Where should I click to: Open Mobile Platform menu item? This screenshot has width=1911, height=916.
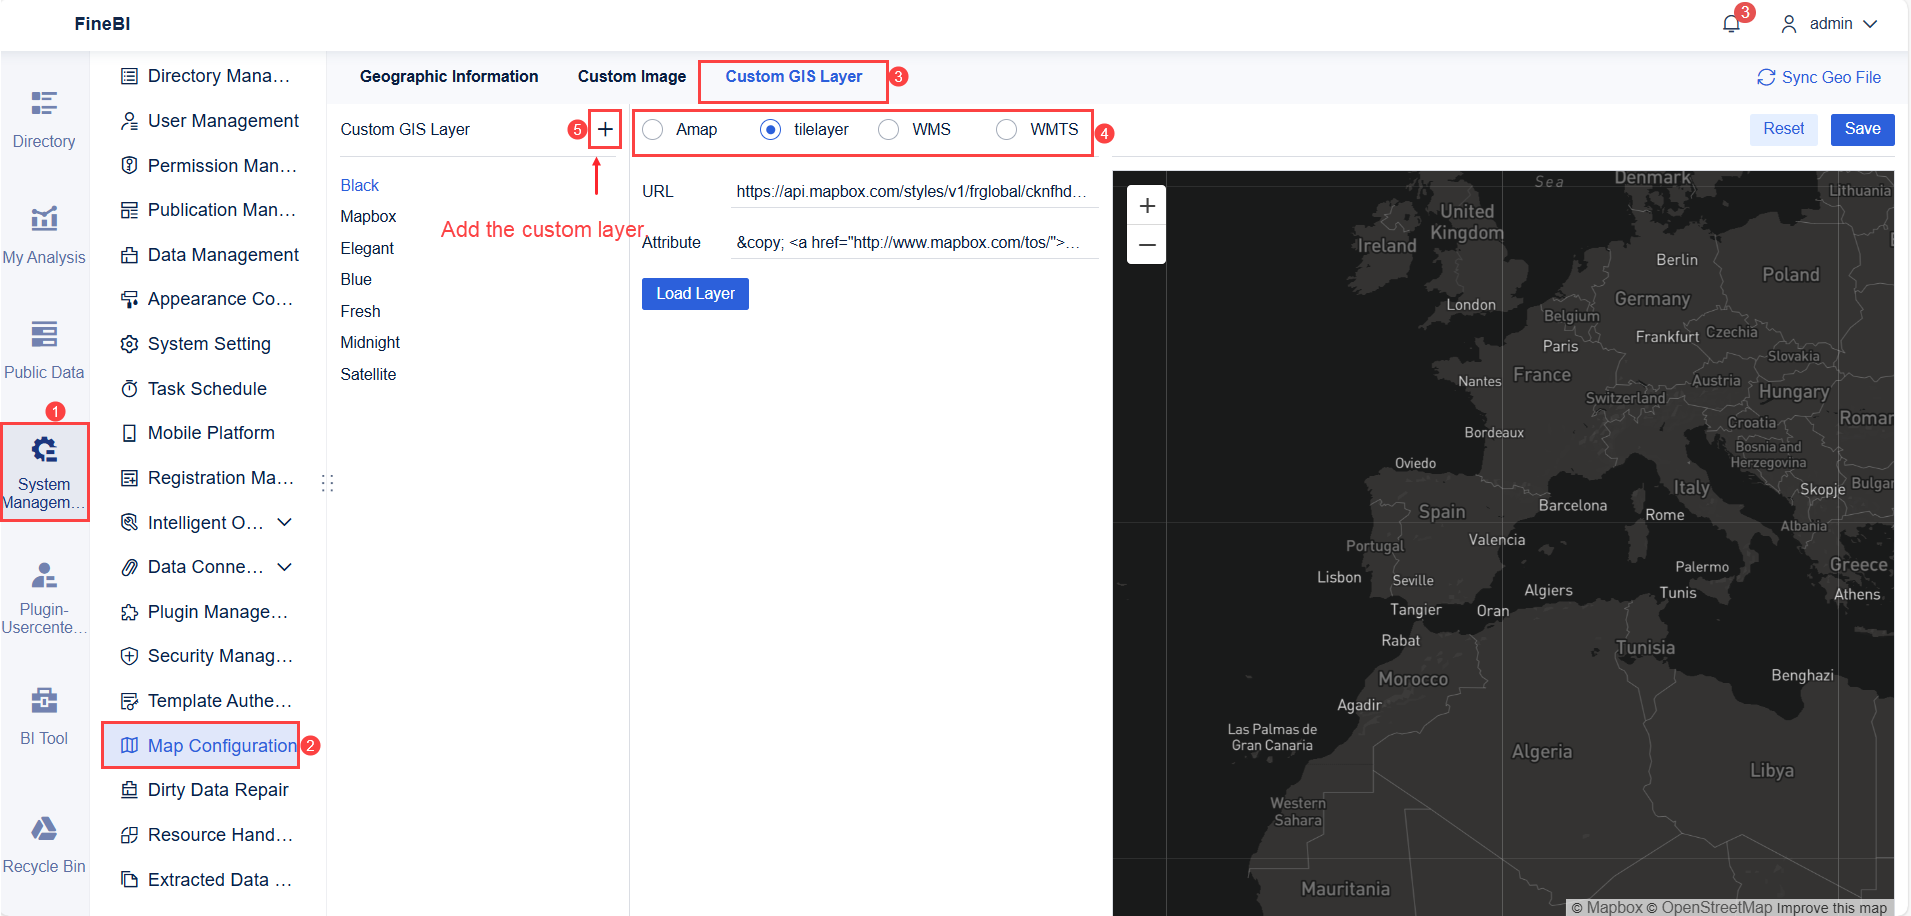pos(197,433)
